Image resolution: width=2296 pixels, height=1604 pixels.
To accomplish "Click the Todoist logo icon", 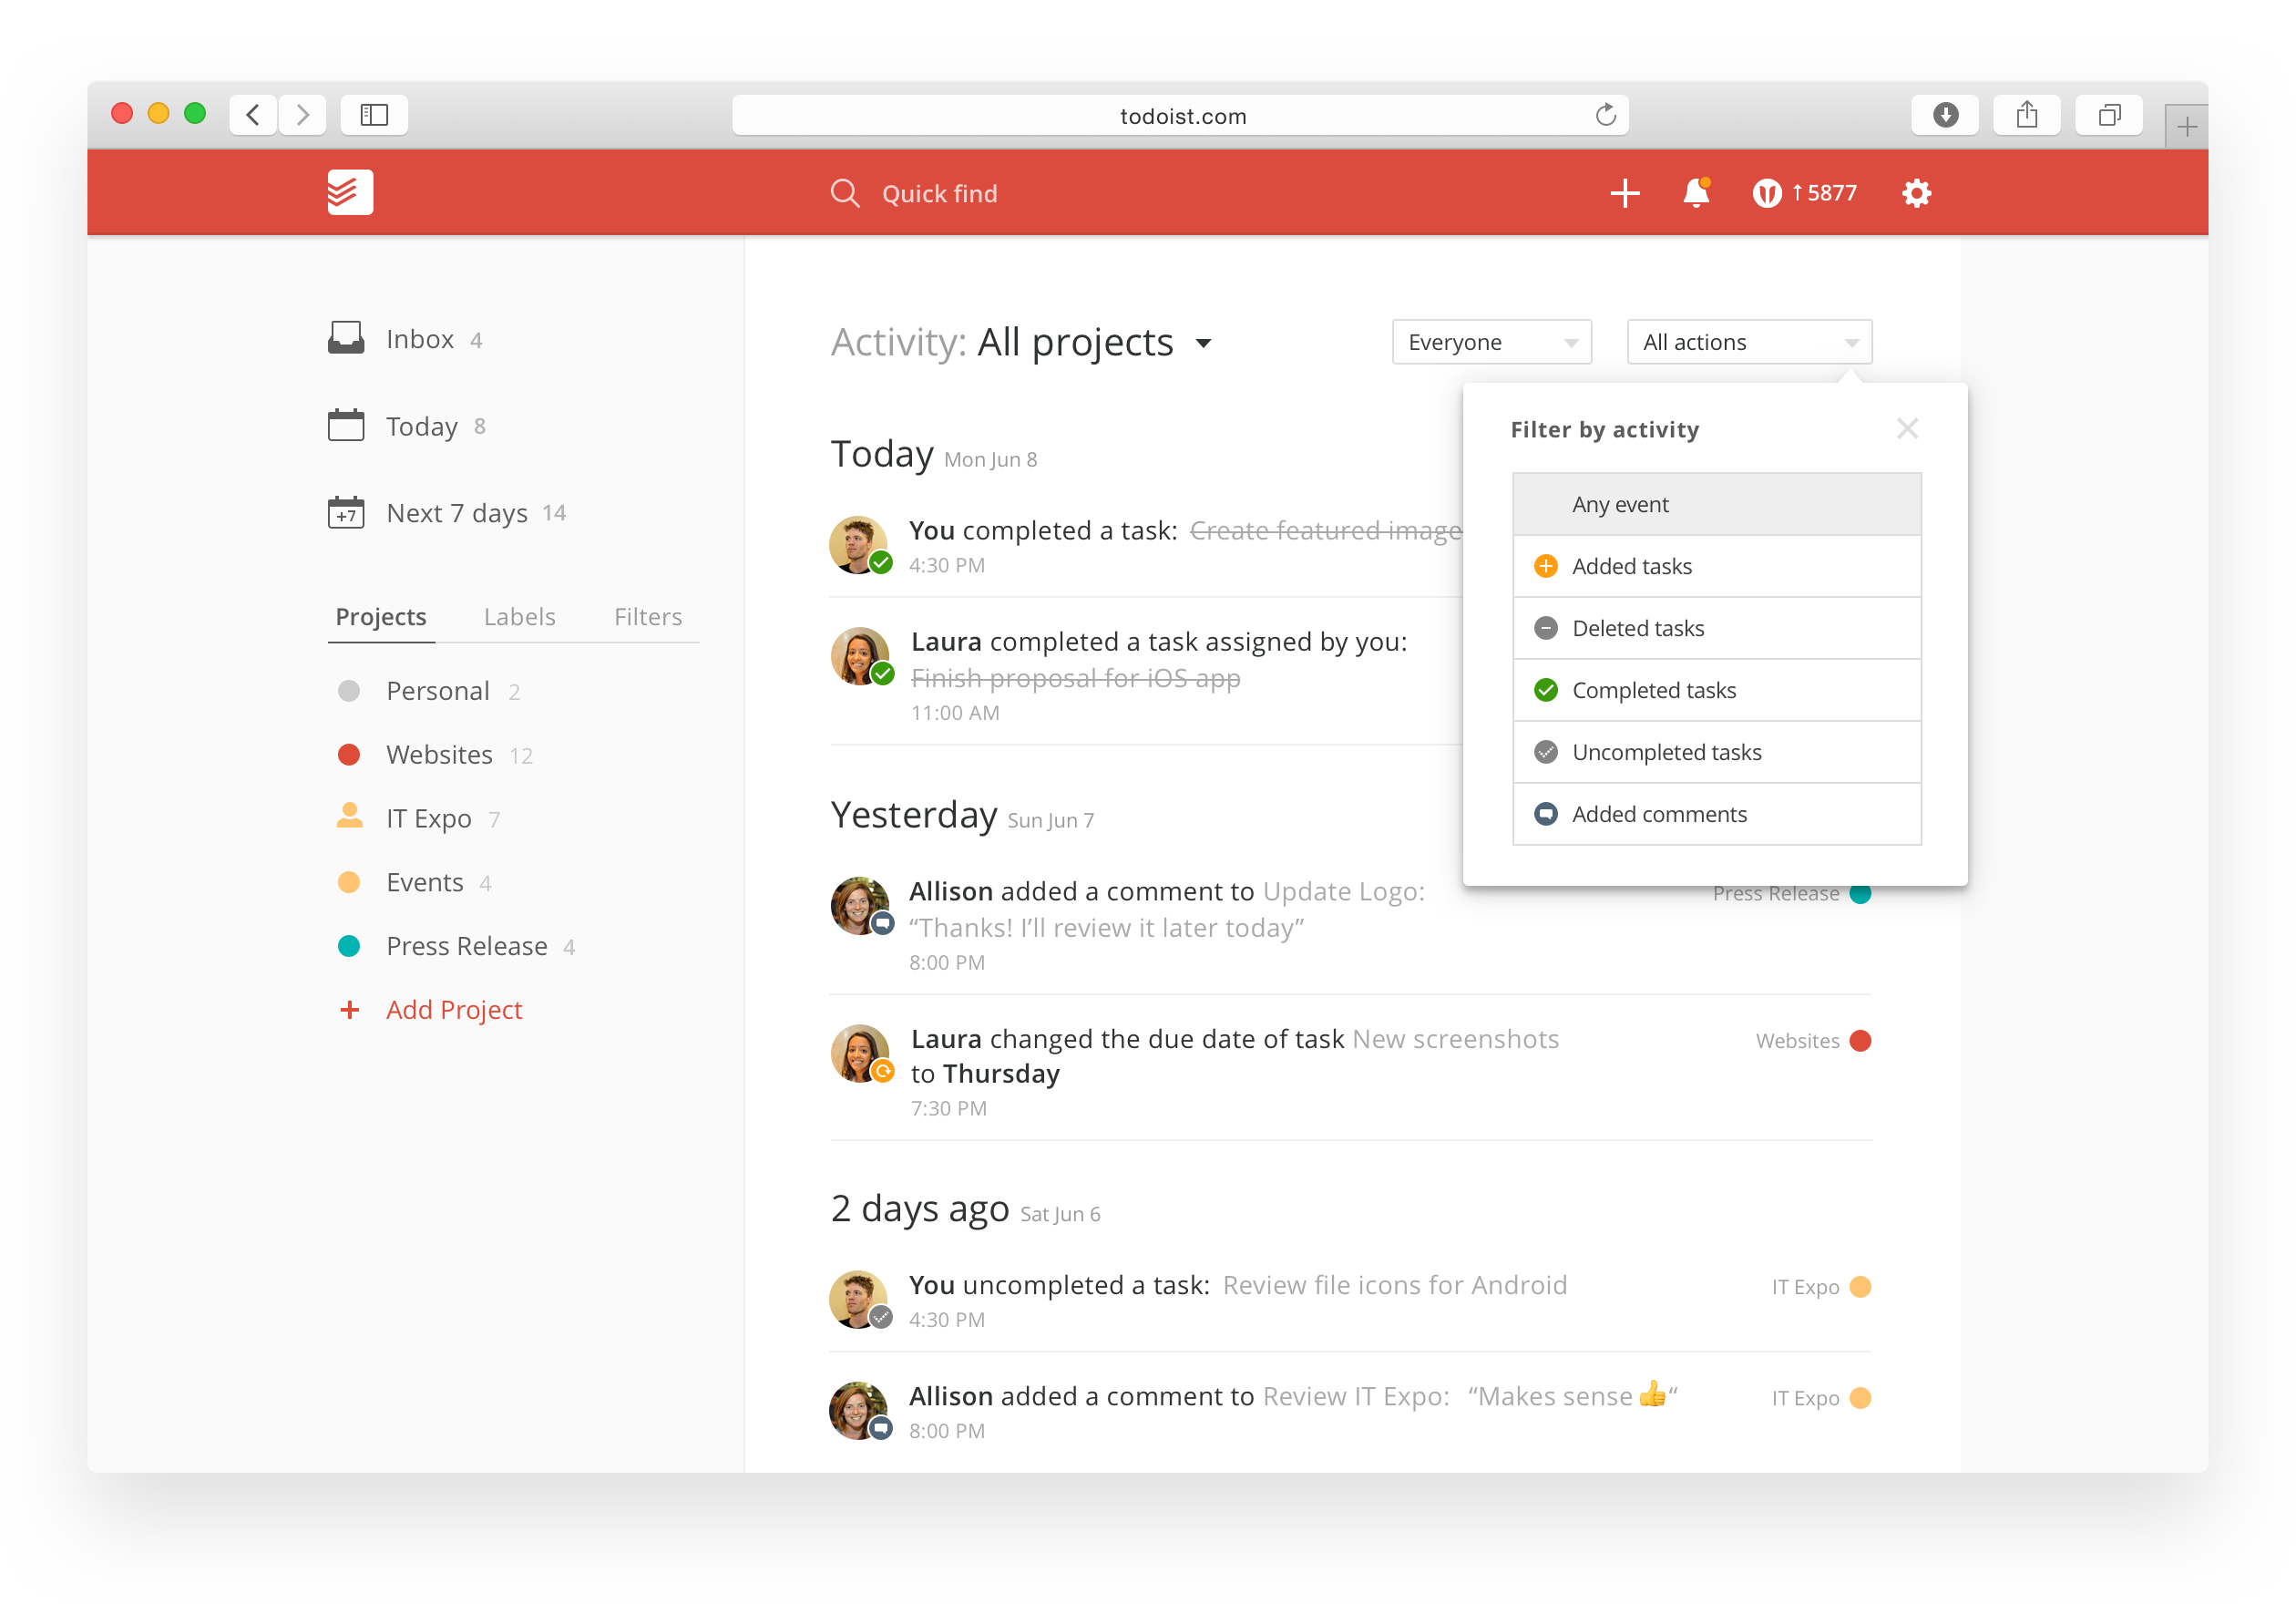I will tap(350, 192).
